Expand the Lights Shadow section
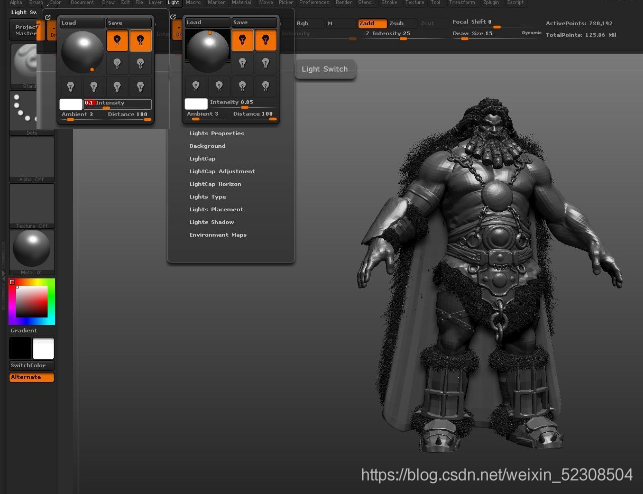643x494 pixels. click(212, 222)
